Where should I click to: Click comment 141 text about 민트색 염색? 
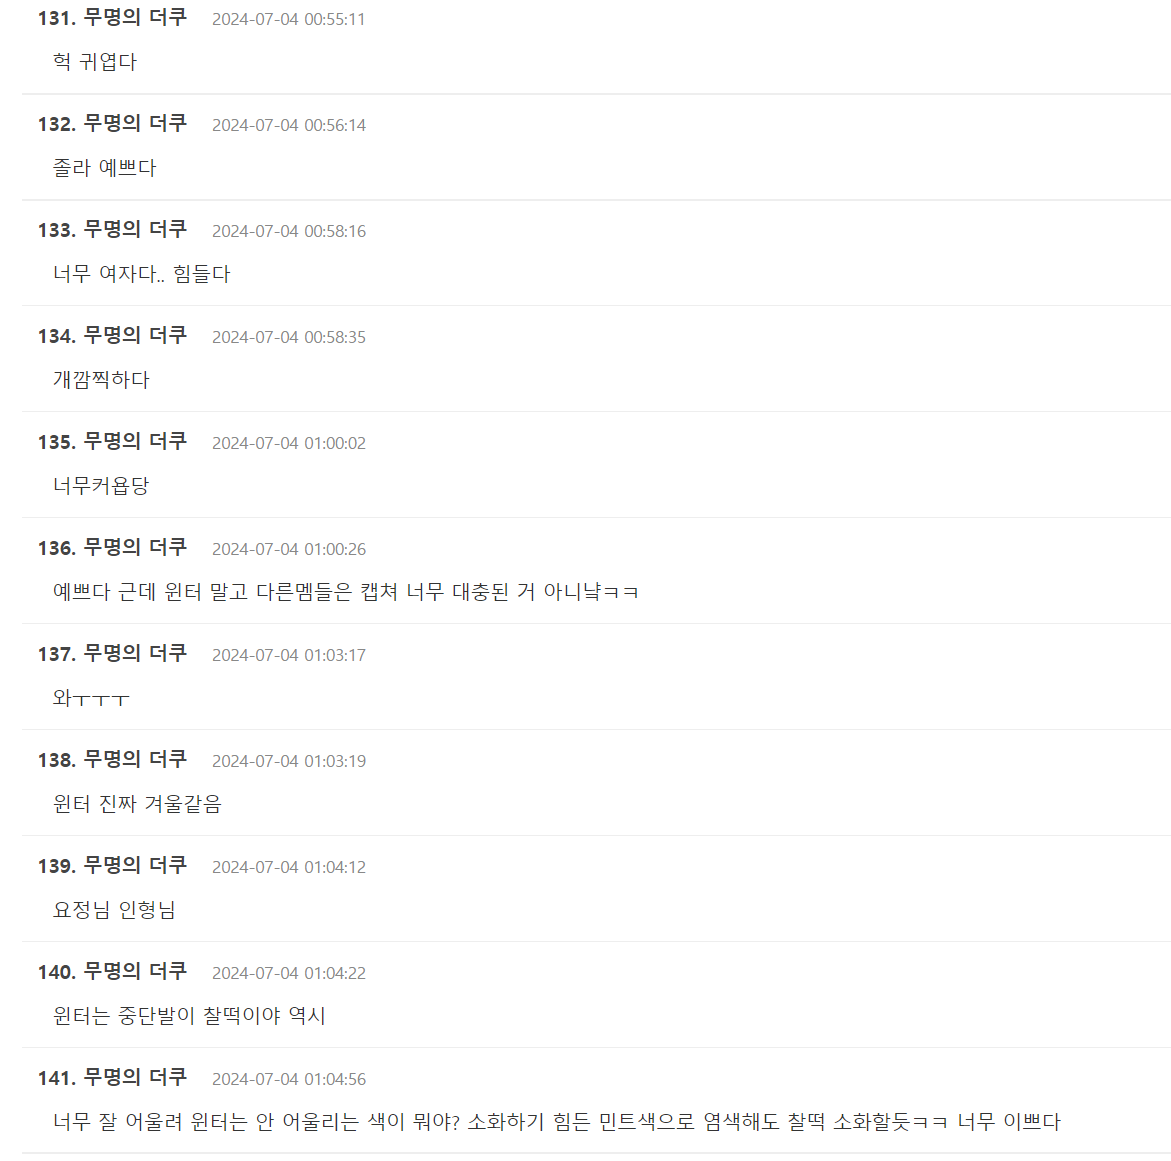(x=556, y=1122)
